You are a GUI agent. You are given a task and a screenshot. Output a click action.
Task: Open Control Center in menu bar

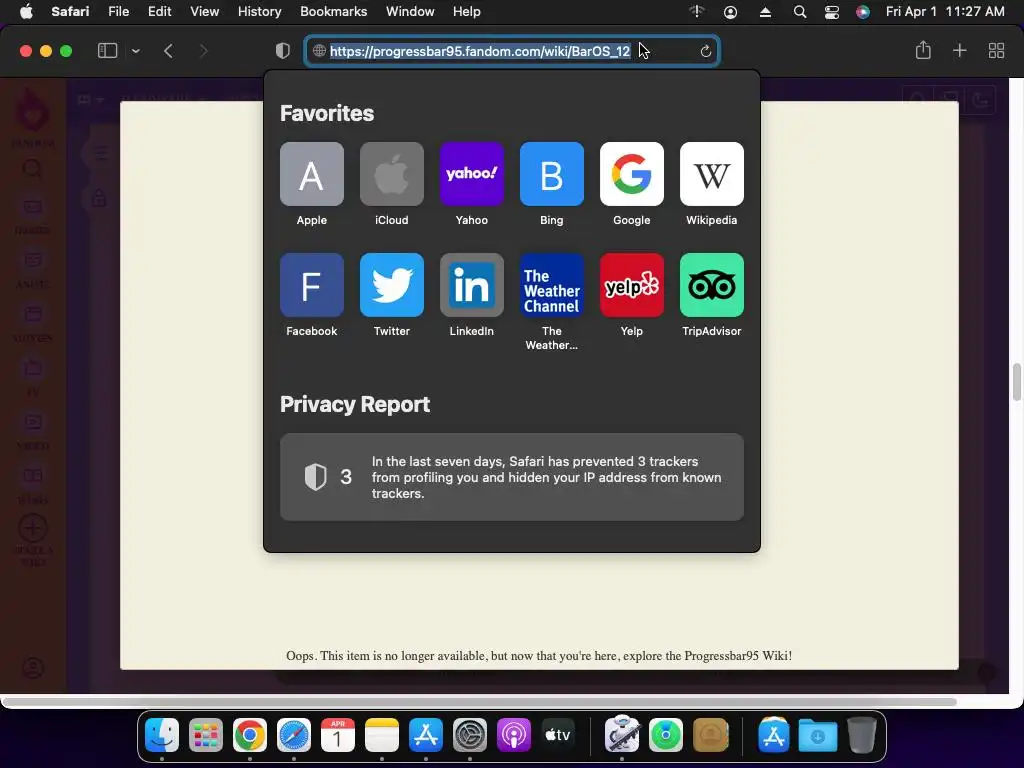coord(831,12)
